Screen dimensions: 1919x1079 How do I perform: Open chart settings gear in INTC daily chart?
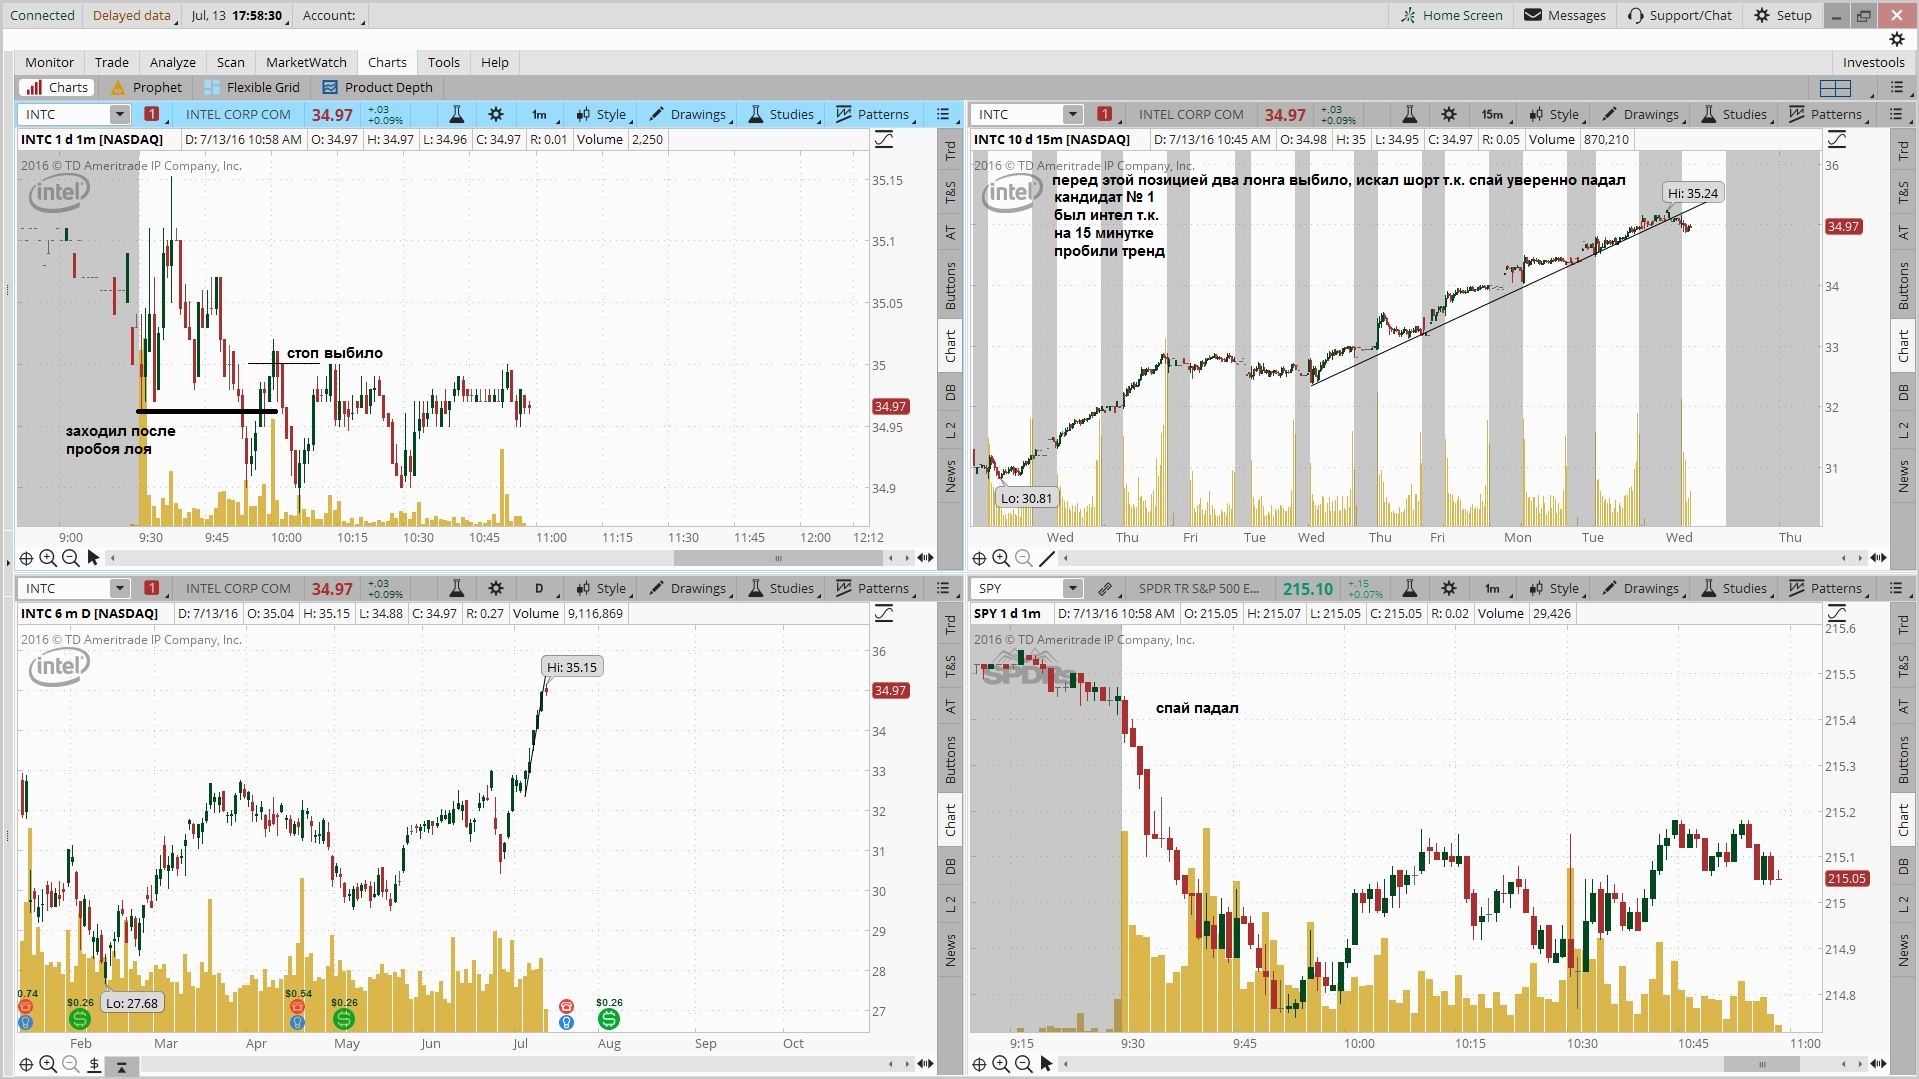point(496,588)
